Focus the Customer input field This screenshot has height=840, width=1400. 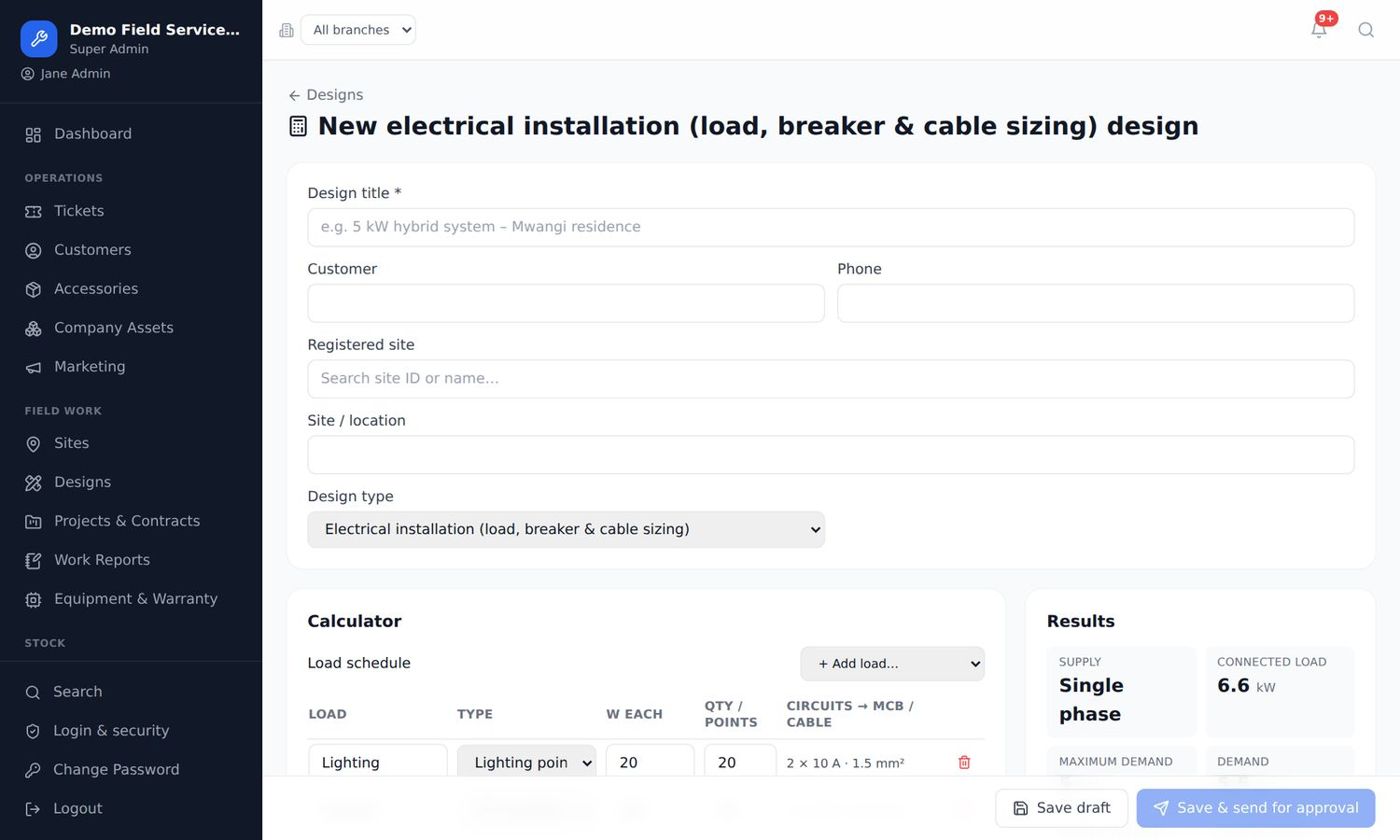pyautogui.click(x=566, y=303)
